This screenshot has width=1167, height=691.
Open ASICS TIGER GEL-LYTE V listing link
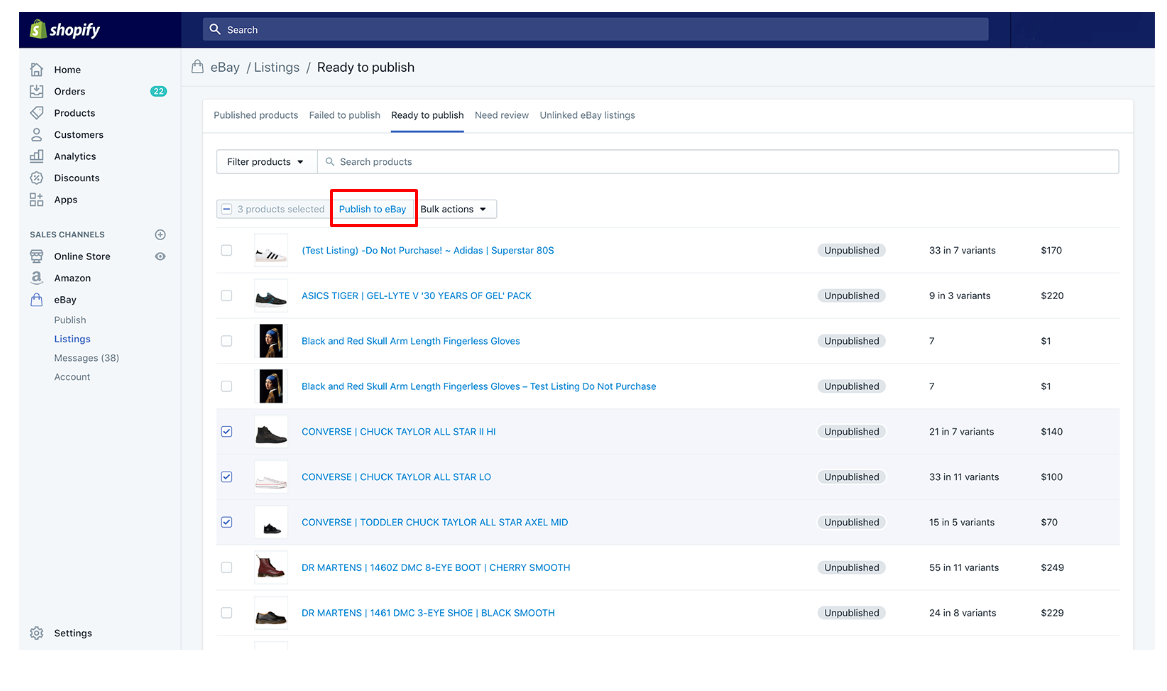(x=416, y=296)
